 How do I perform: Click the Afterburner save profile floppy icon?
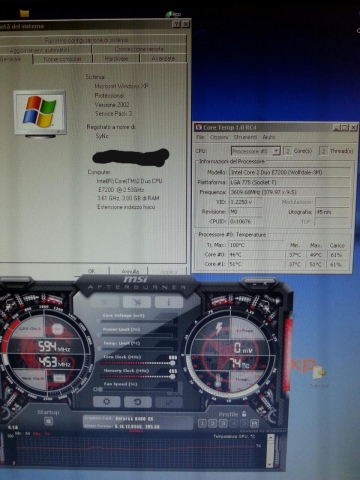254,423
